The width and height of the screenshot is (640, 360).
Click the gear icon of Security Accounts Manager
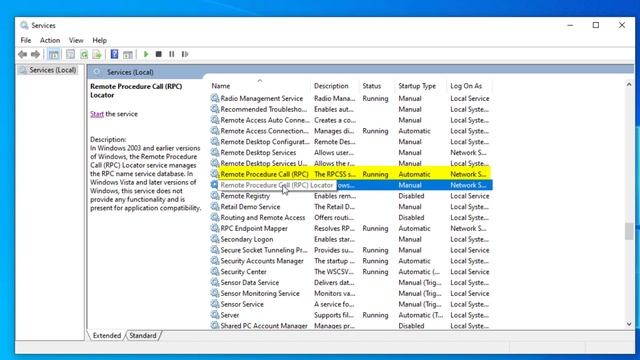(215, 260)
